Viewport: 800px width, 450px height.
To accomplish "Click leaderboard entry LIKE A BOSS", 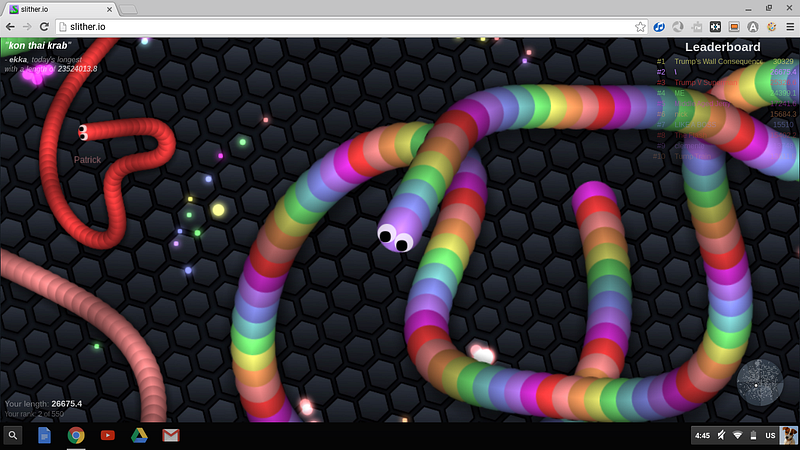I will click(x=695, y=124).
